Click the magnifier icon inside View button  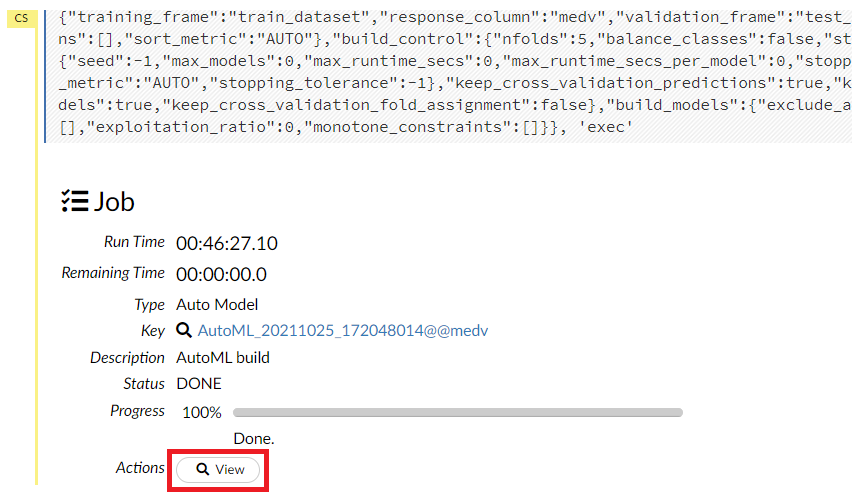tap(202, 470)
